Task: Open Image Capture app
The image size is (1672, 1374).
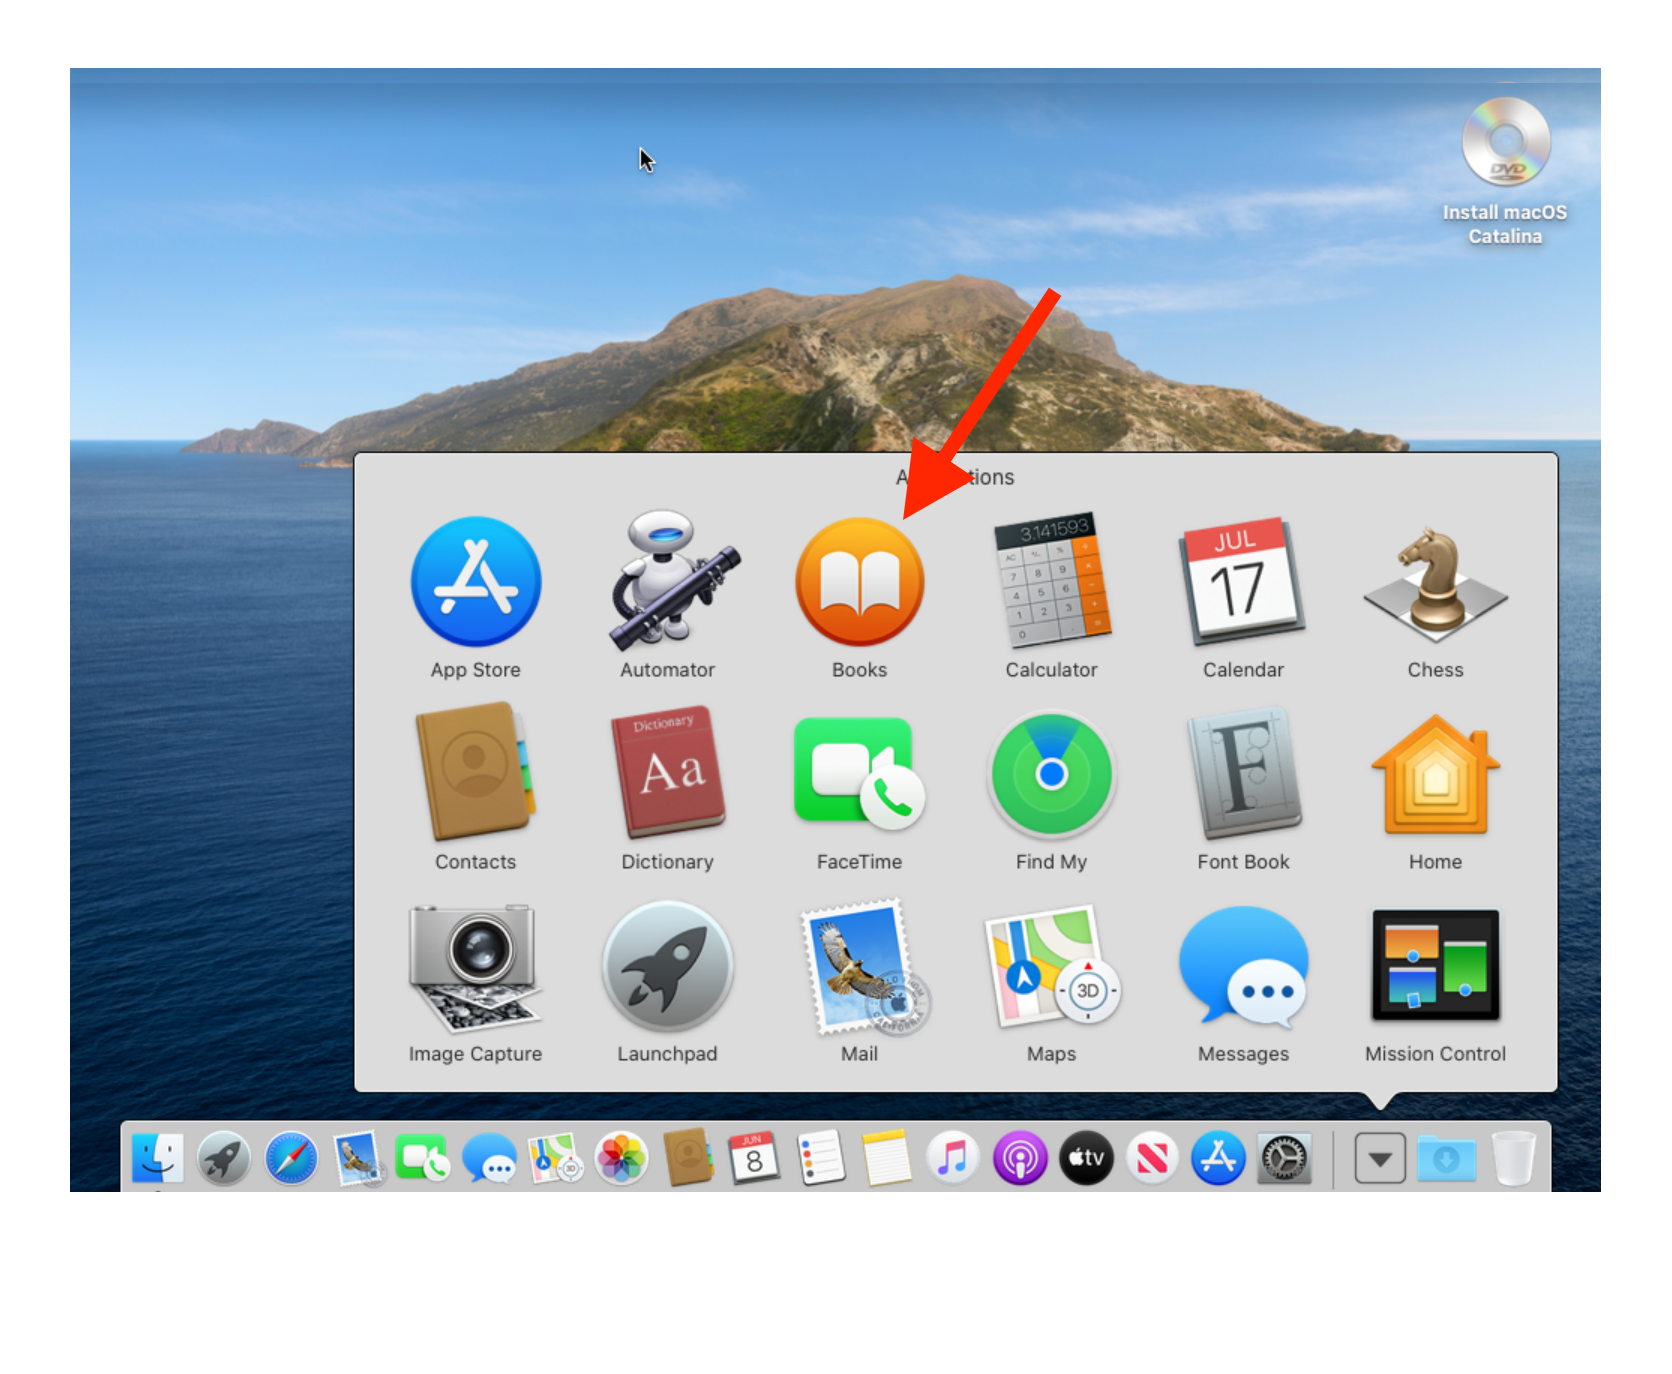Action: tap(476, 967)
